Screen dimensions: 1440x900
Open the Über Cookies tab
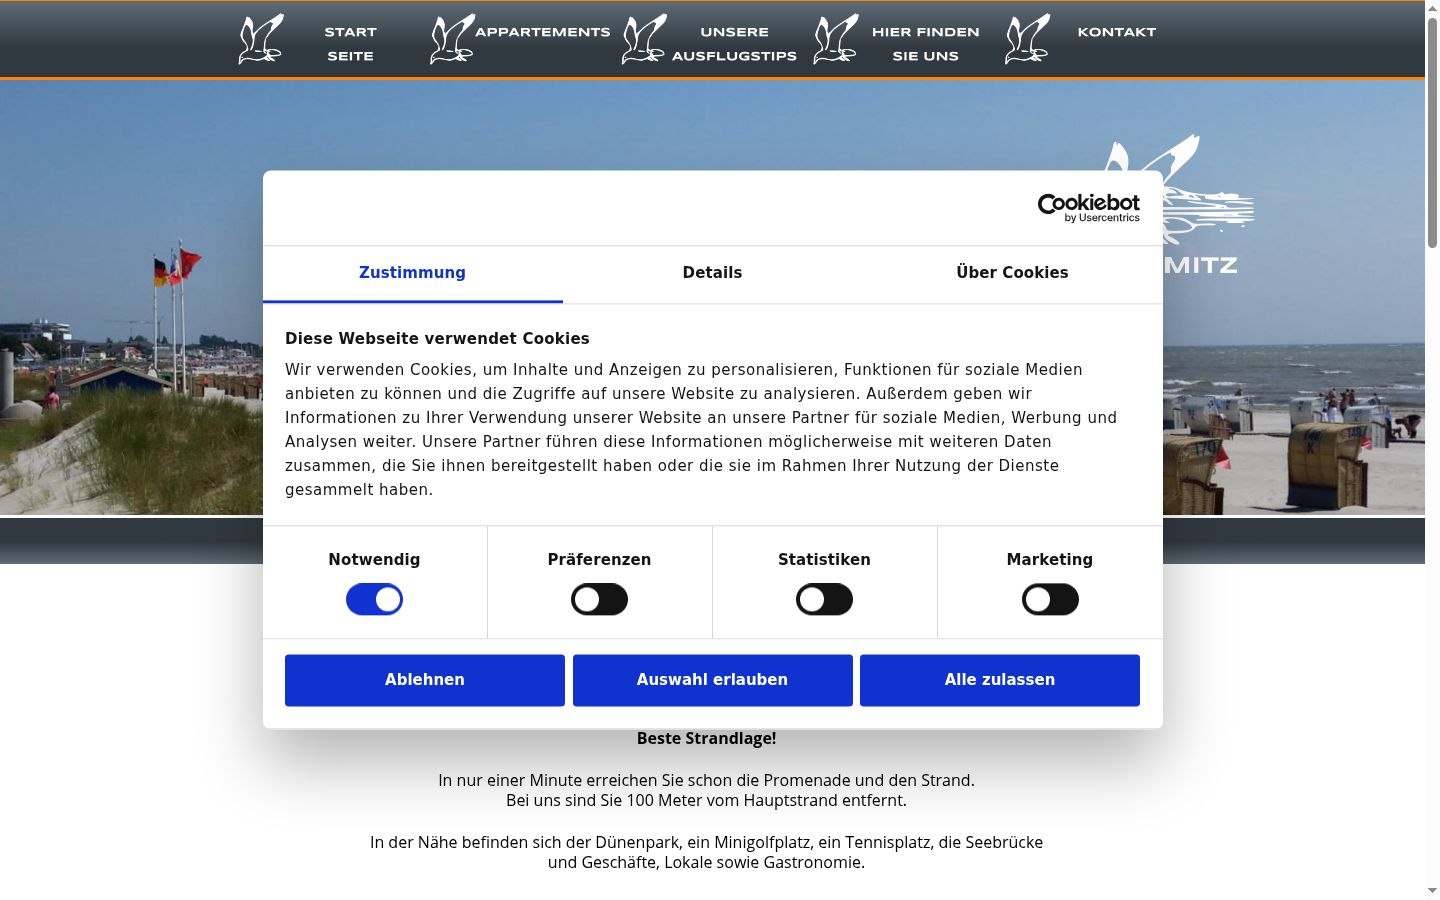point(1012,273)
